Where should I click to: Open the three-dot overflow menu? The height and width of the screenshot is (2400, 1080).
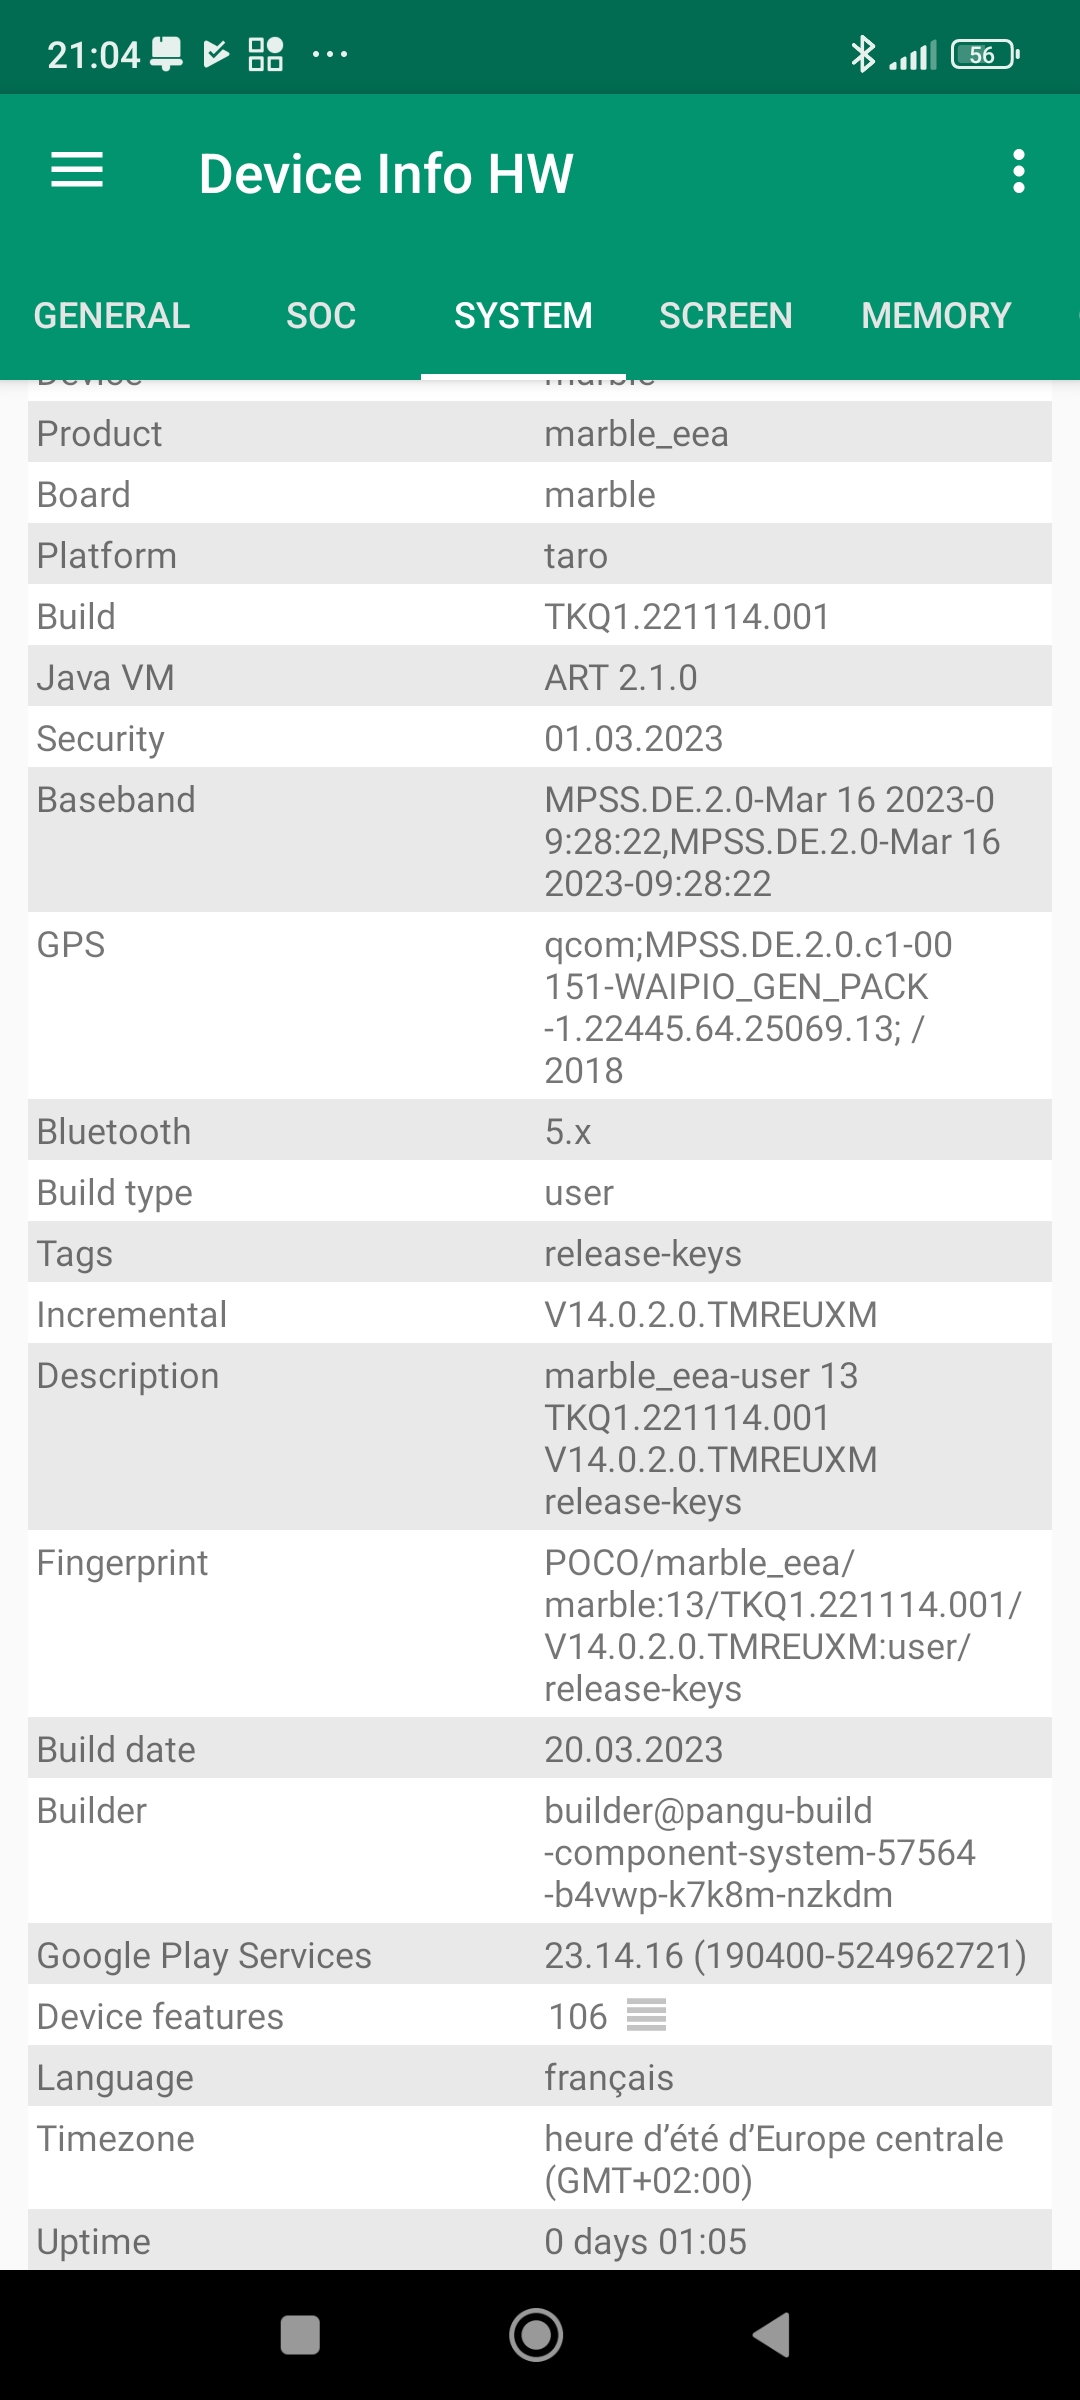coord(1018,172)
